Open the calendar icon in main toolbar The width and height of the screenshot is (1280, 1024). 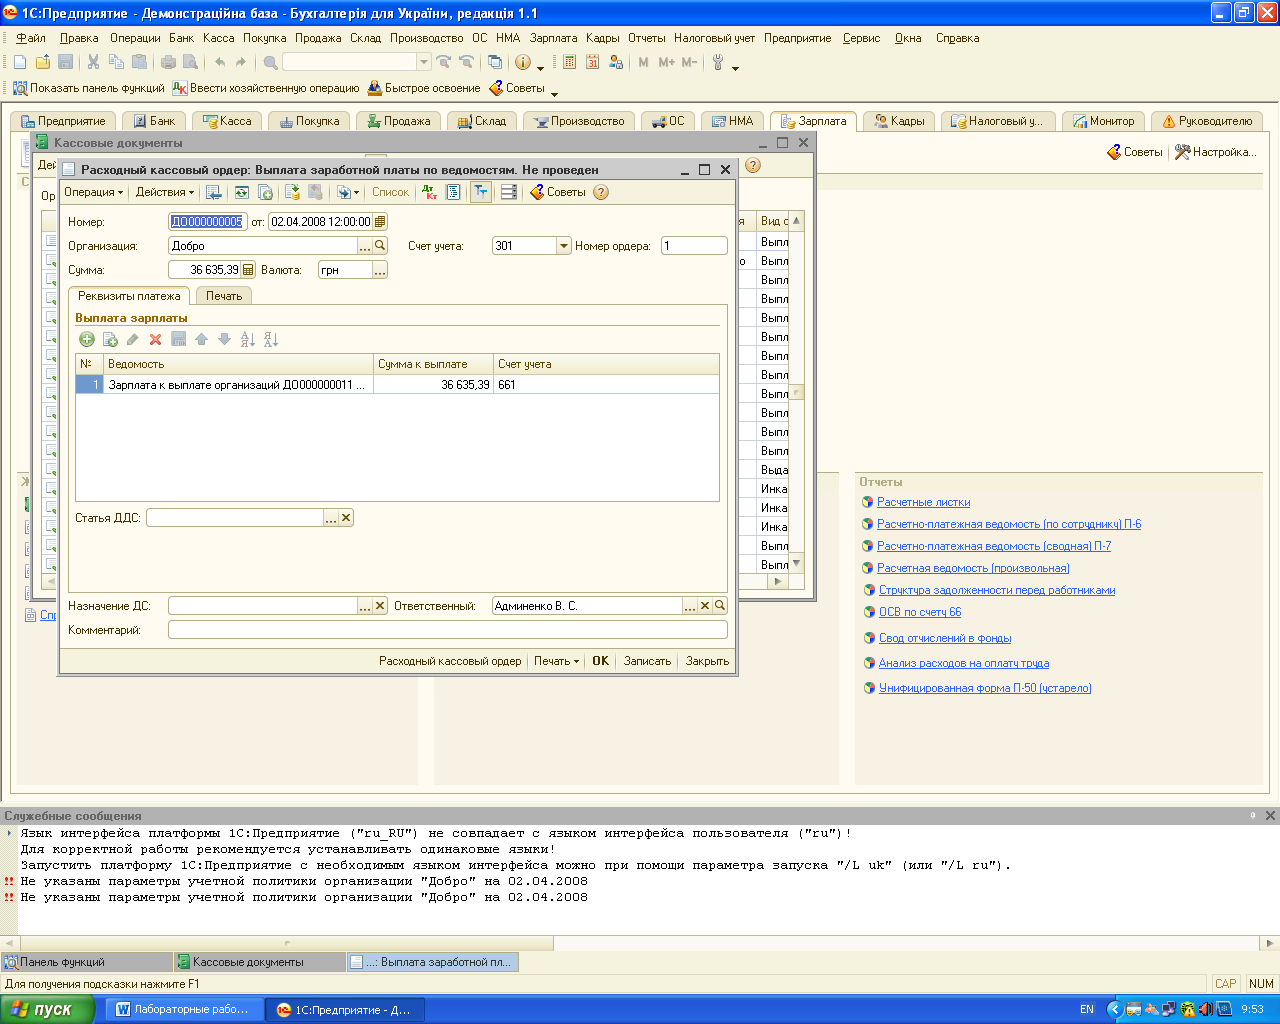tap(592, 62)
